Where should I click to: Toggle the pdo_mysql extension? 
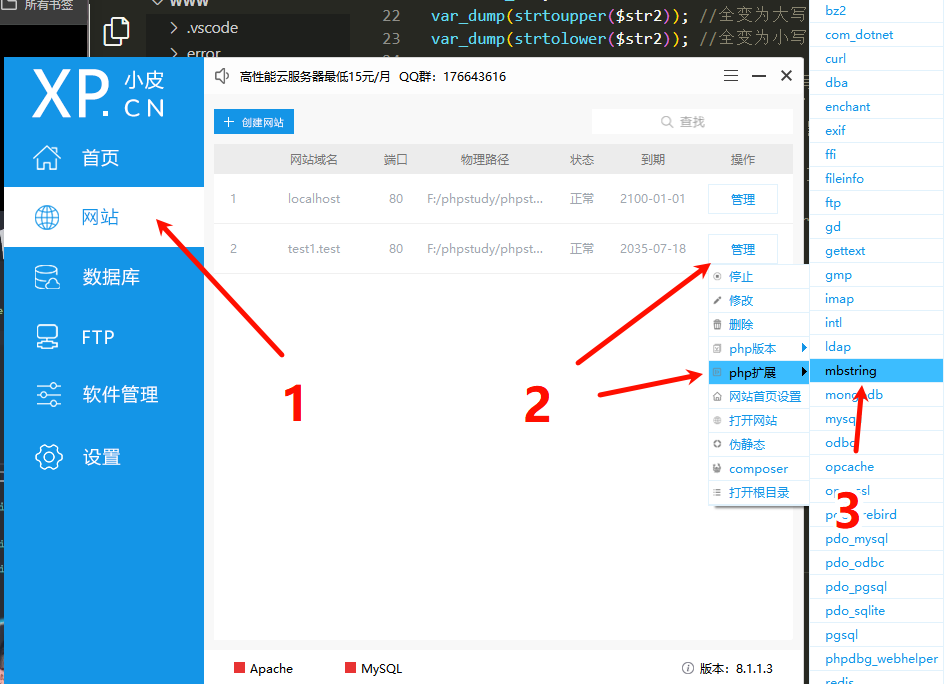tap(876, 539)
